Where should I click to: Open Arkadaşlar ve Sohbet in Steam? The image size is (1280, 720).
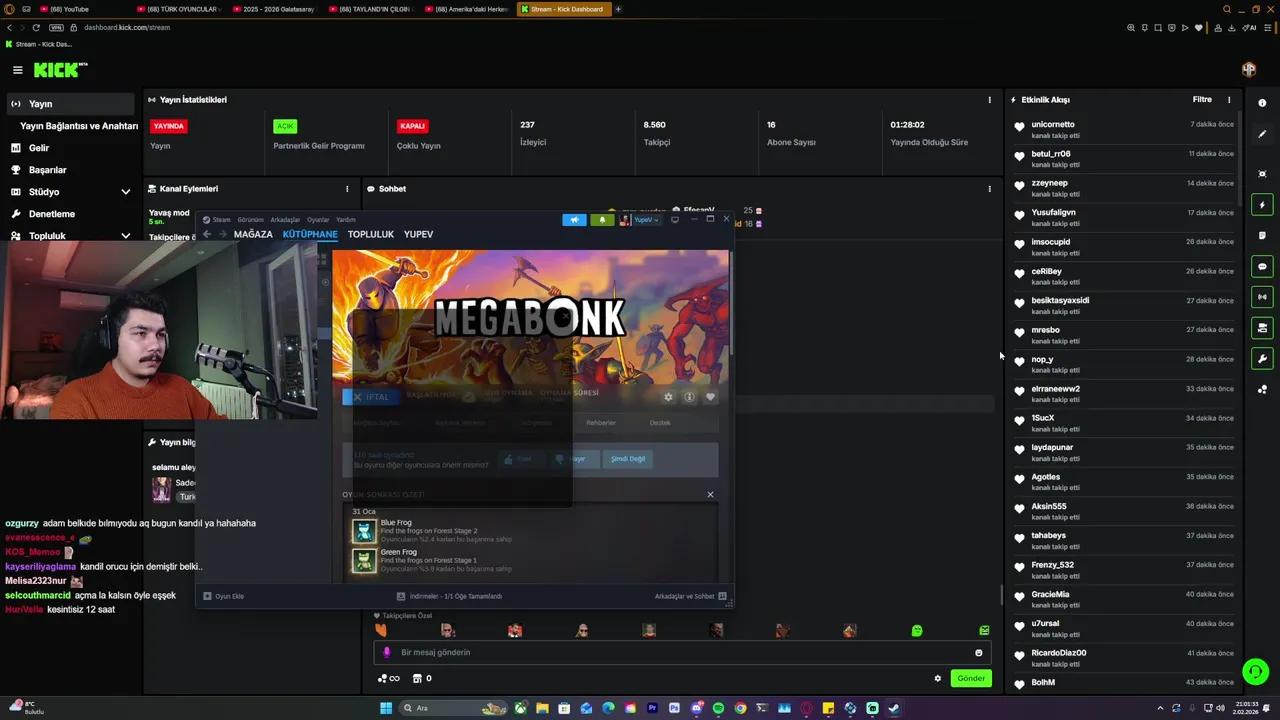pos(691,596)
